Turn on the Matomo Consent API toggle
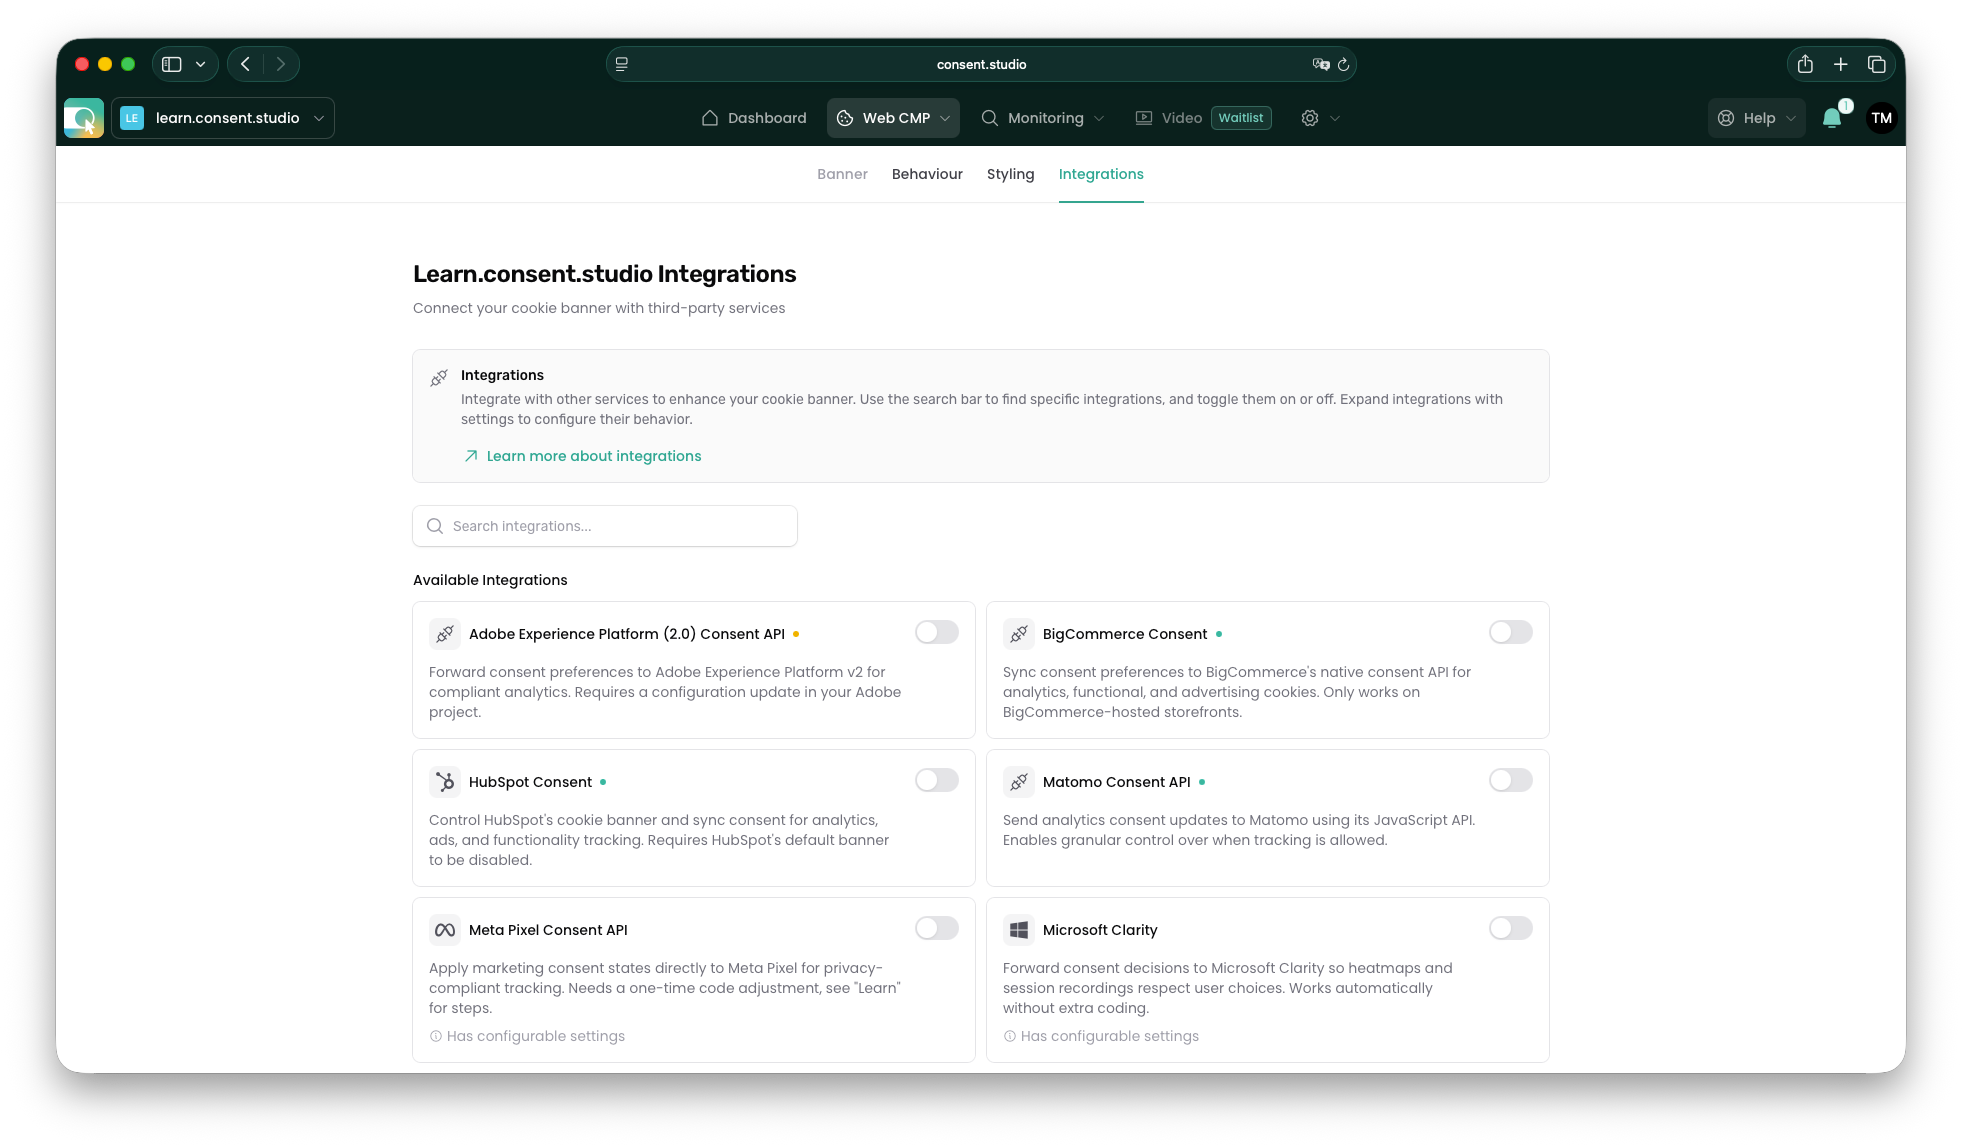Viewport: 1962px width, 1147px height. (x=1511, y=780)
